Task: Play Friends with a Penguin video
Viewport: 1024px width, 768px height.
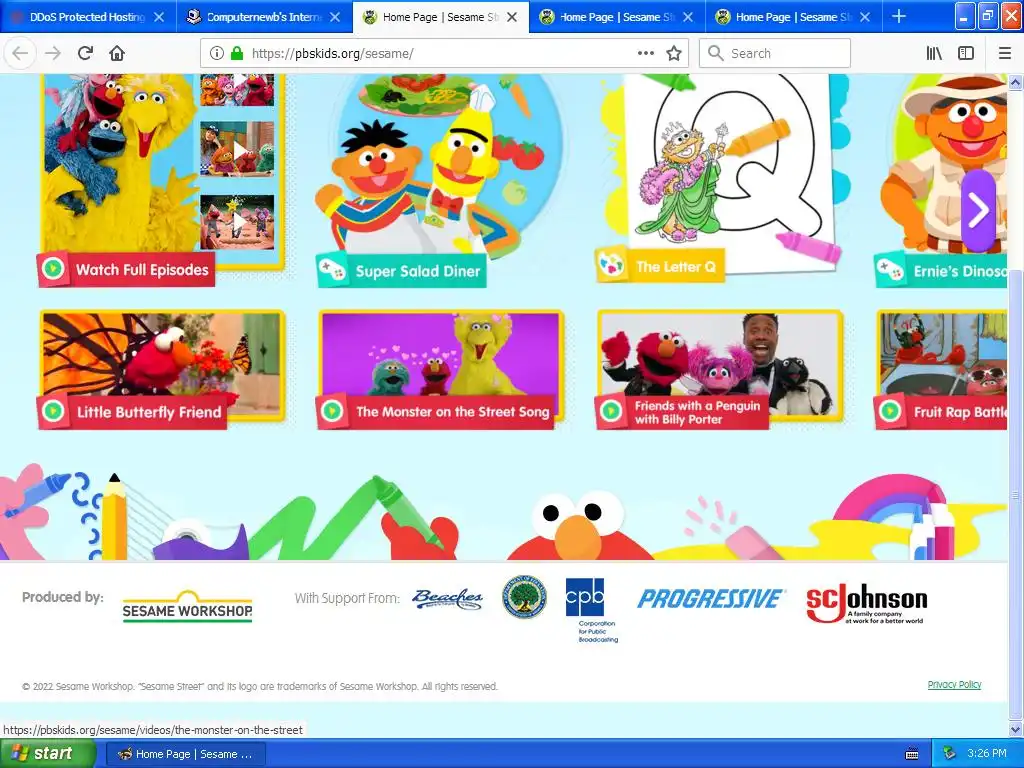Action: (720, 369)
